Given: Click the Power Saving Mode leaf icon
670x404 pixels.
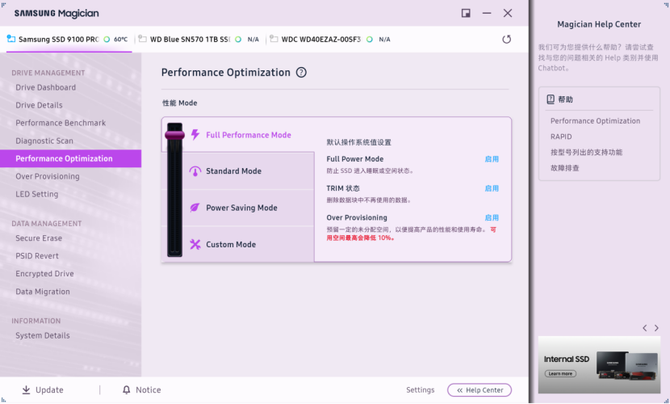Looking at the screenshot, I should (195, 208).
